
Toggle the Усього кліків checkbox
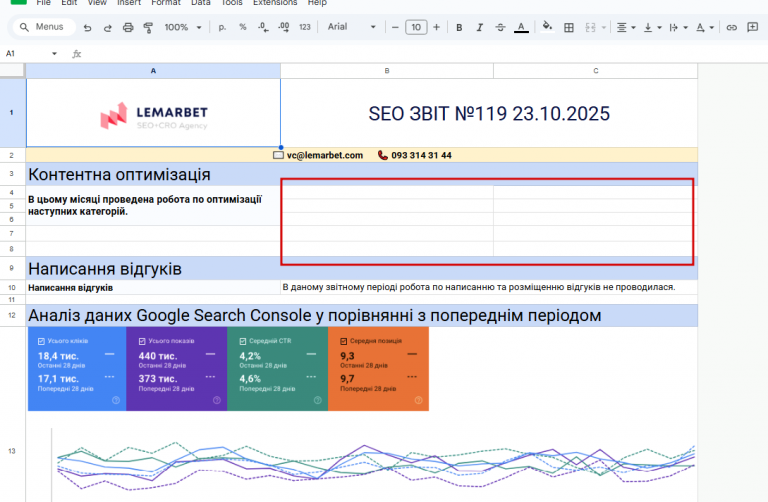pyautogui.click(x=41, y=341)
